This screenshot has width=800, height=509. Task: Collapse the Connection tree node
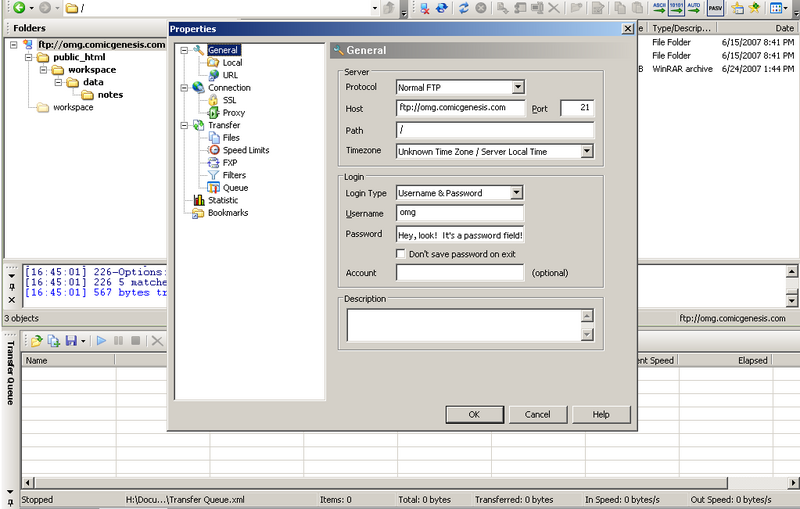pyautogui.click(x=183, y=88)
